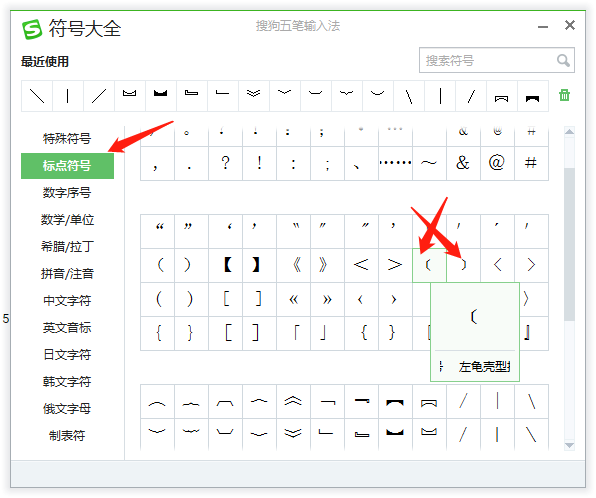Insert the ︿ vertical single angle bracket in the grid
The image size is (596, 498).
point(259,401)
